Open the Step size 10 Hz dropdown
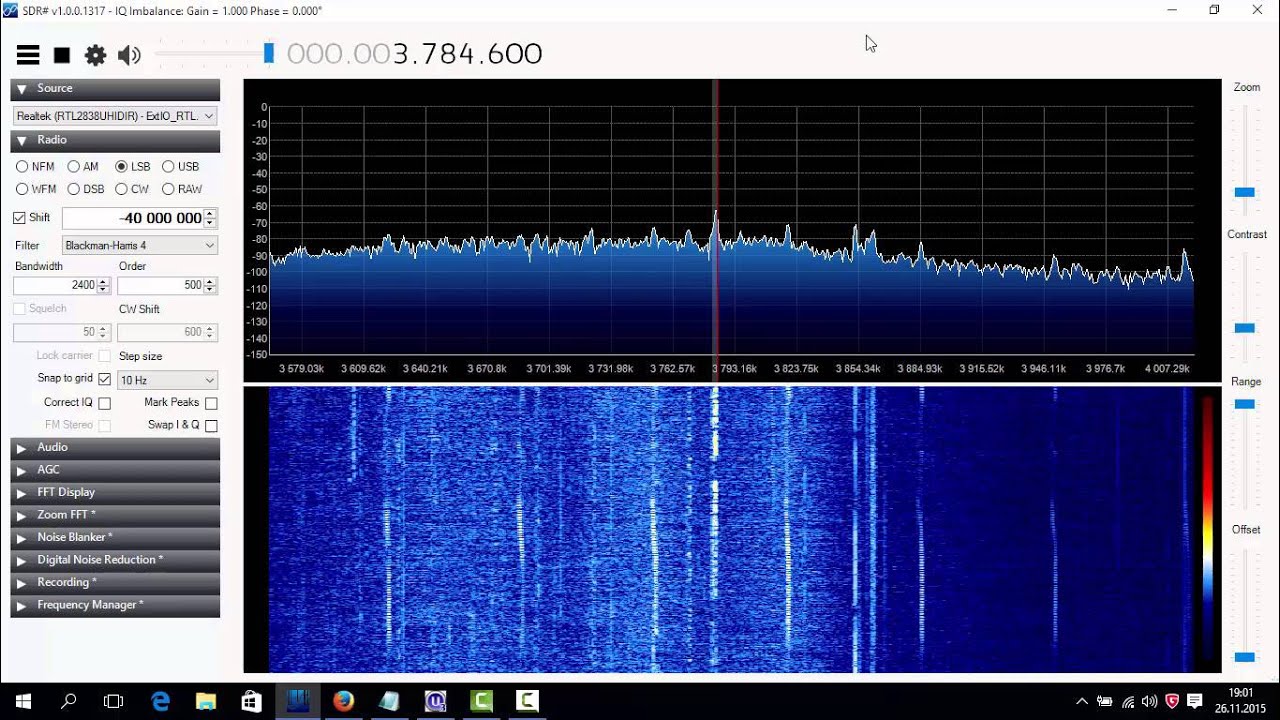 pos(167,380)
